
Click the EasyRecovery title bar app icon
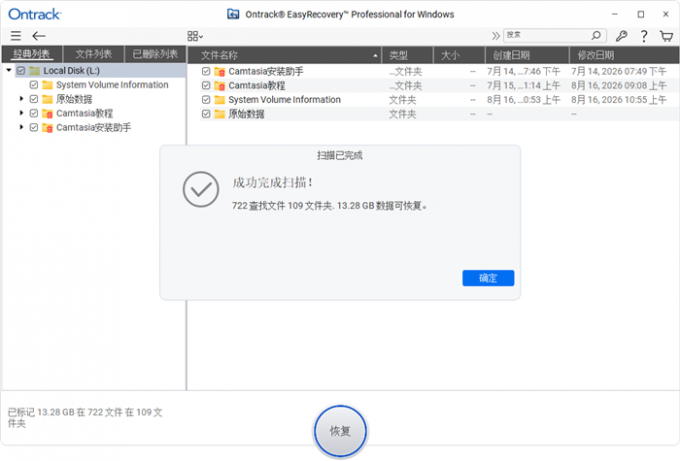point(233,14)
